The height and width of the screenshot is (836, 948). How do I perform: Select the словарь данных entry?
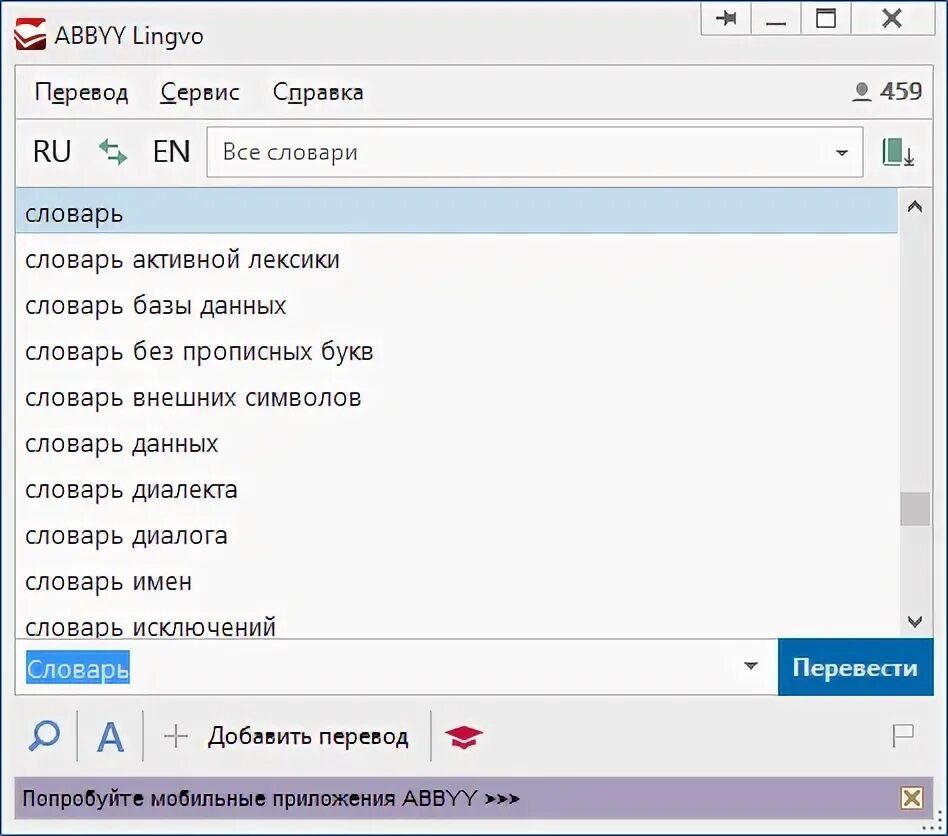click(457, 443)
